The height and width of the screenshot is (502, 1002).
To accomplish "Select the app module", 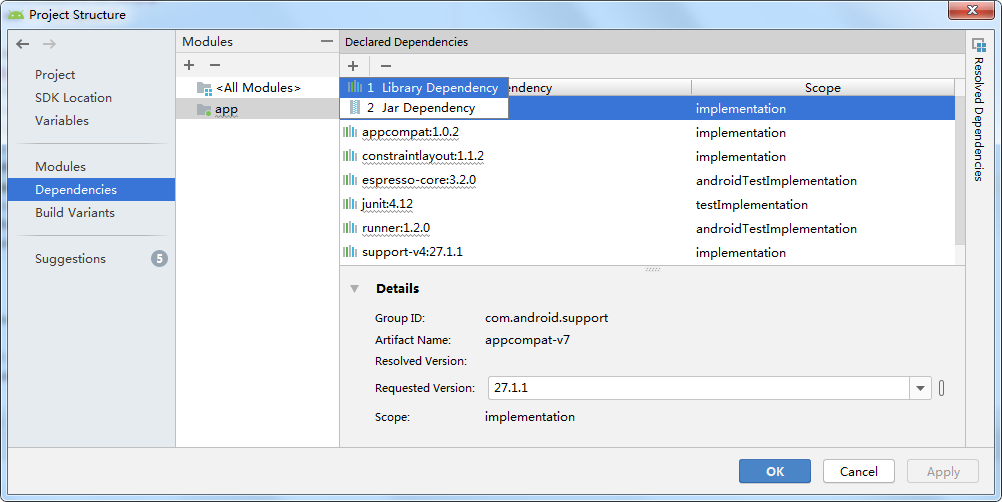I will 258,109.
